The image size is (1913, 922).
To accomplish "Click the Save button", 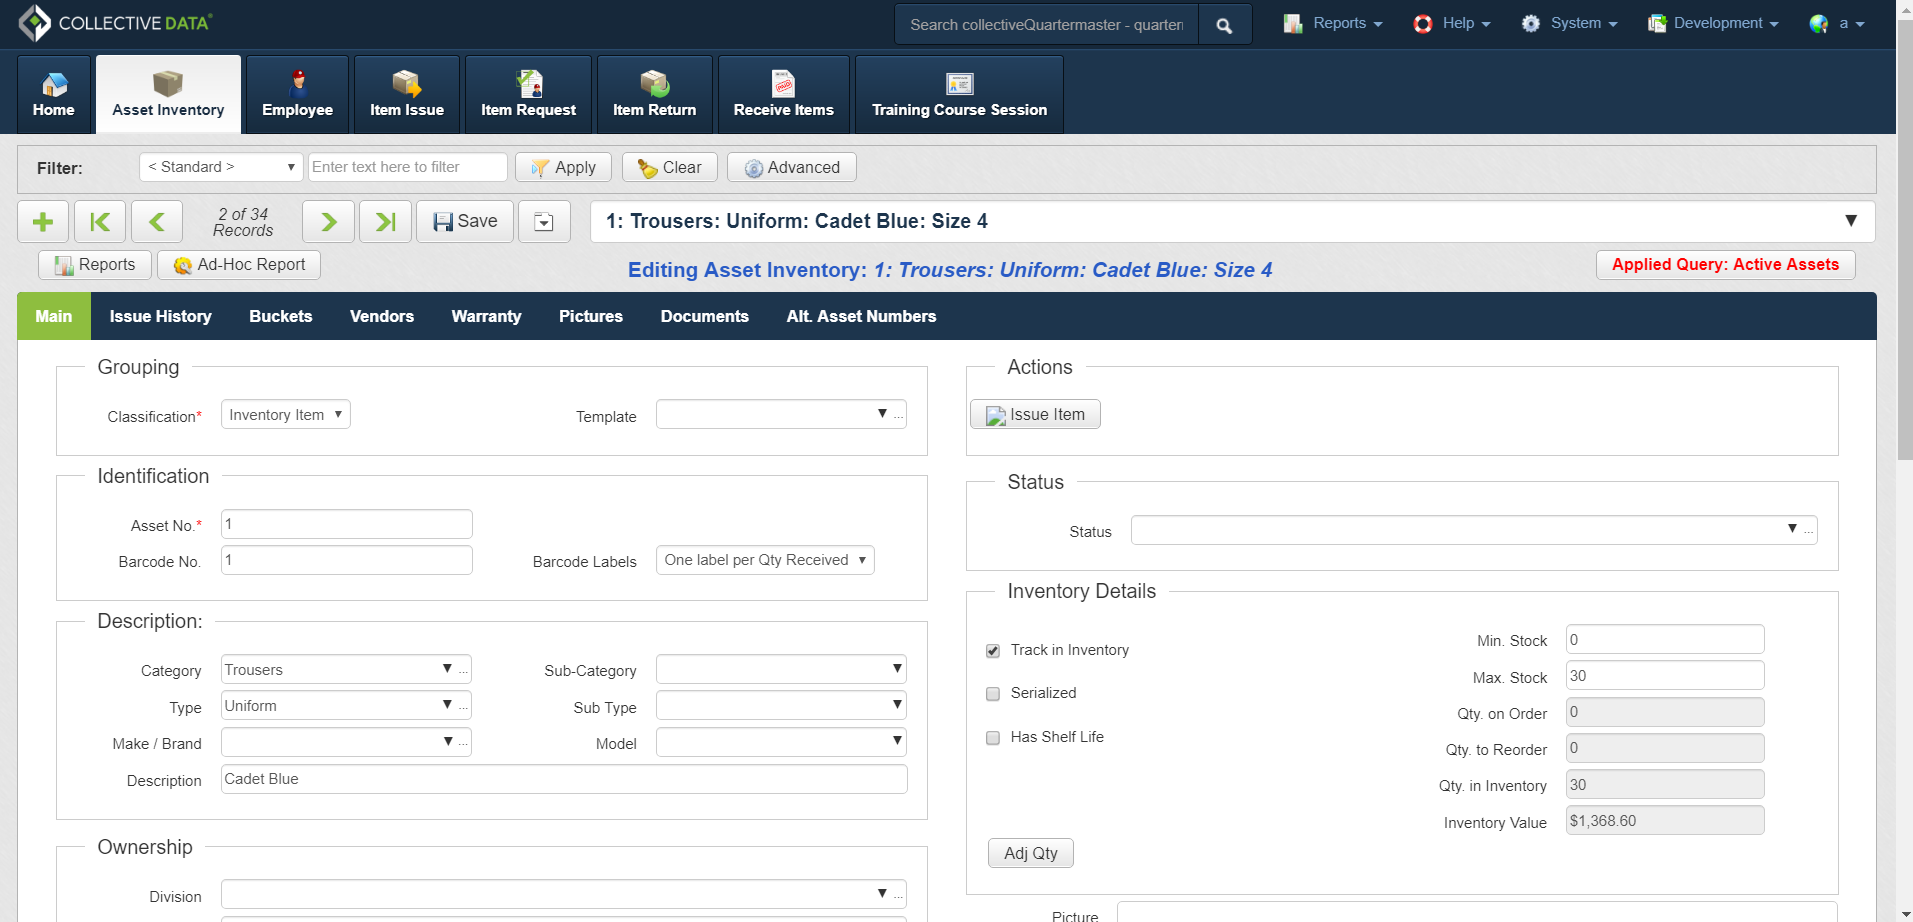I will pyautogui.click(x=465, y=222).
